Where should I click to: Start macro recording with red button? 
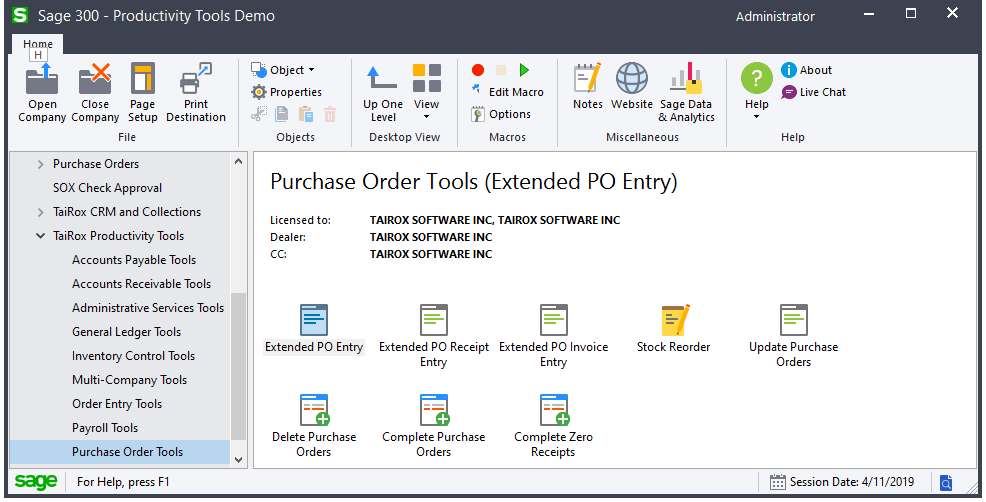(478, 70)
